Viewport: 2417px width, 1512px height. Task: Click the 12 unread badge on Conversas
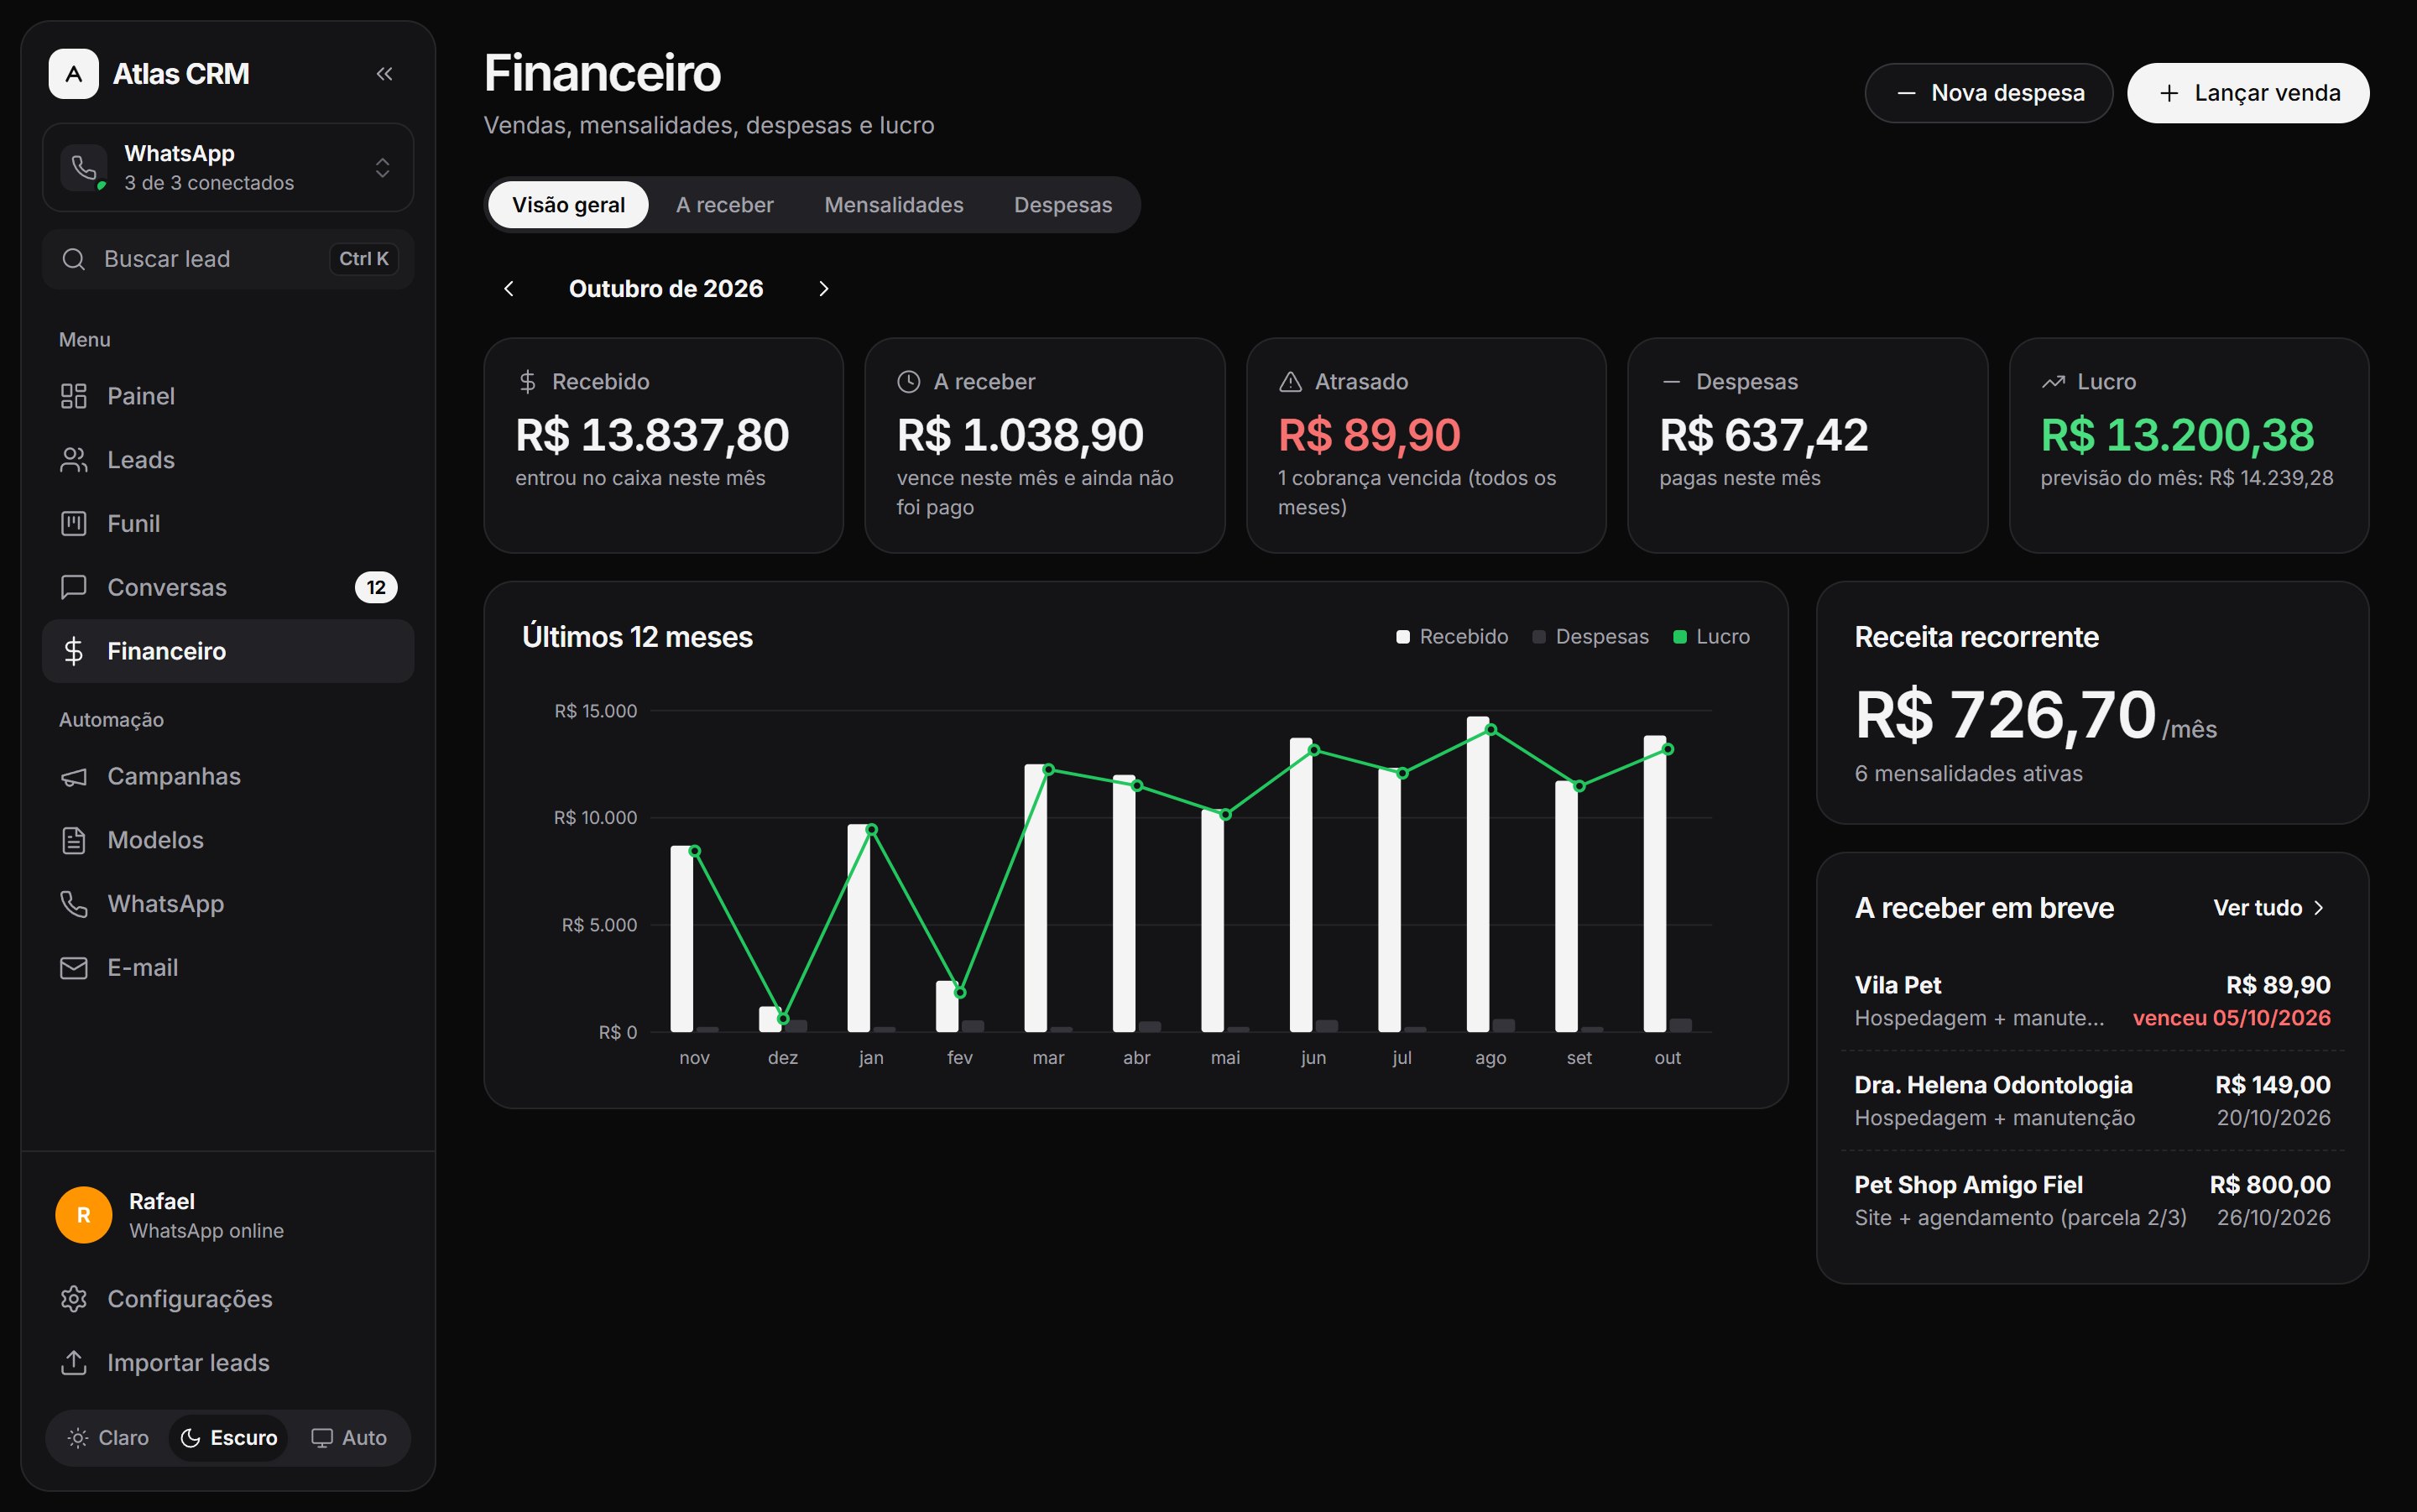point(376,587)
